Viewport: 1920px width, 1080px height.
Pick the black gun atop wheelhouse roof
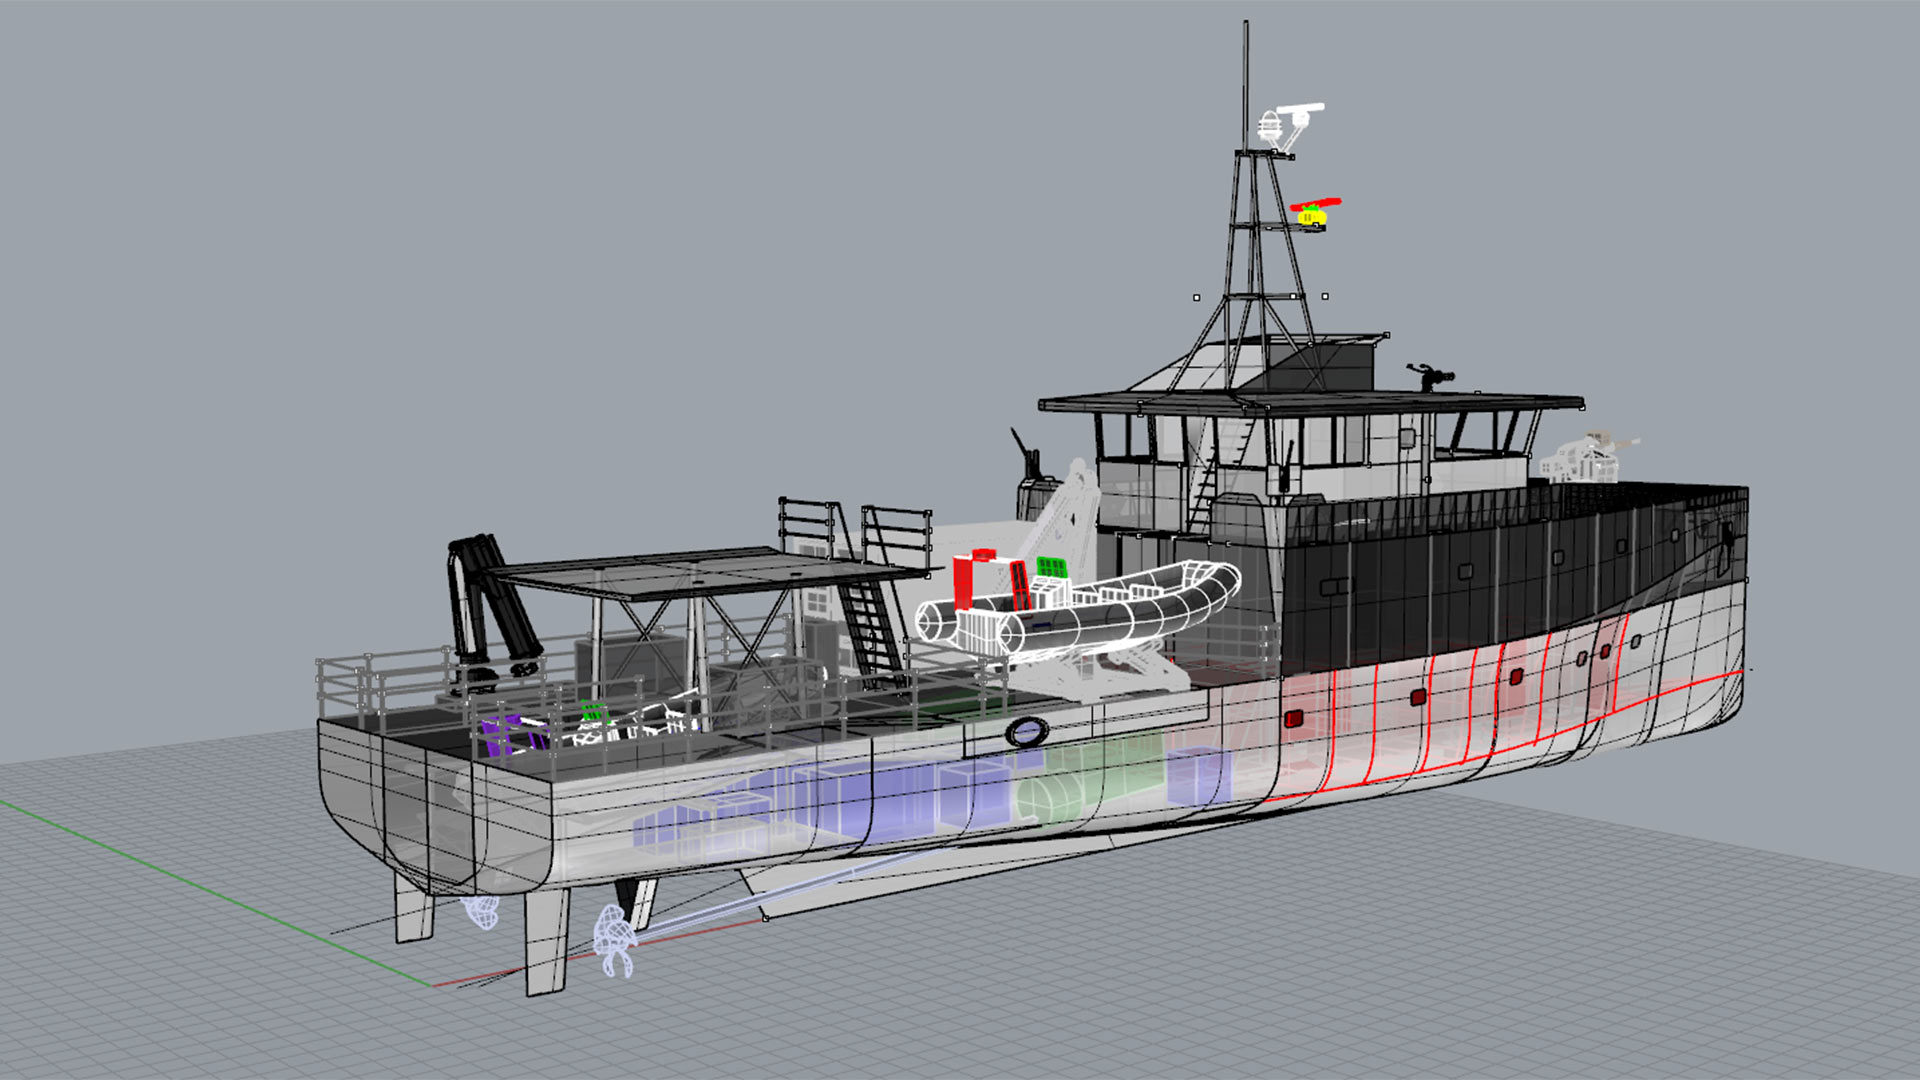[1431, 377]
